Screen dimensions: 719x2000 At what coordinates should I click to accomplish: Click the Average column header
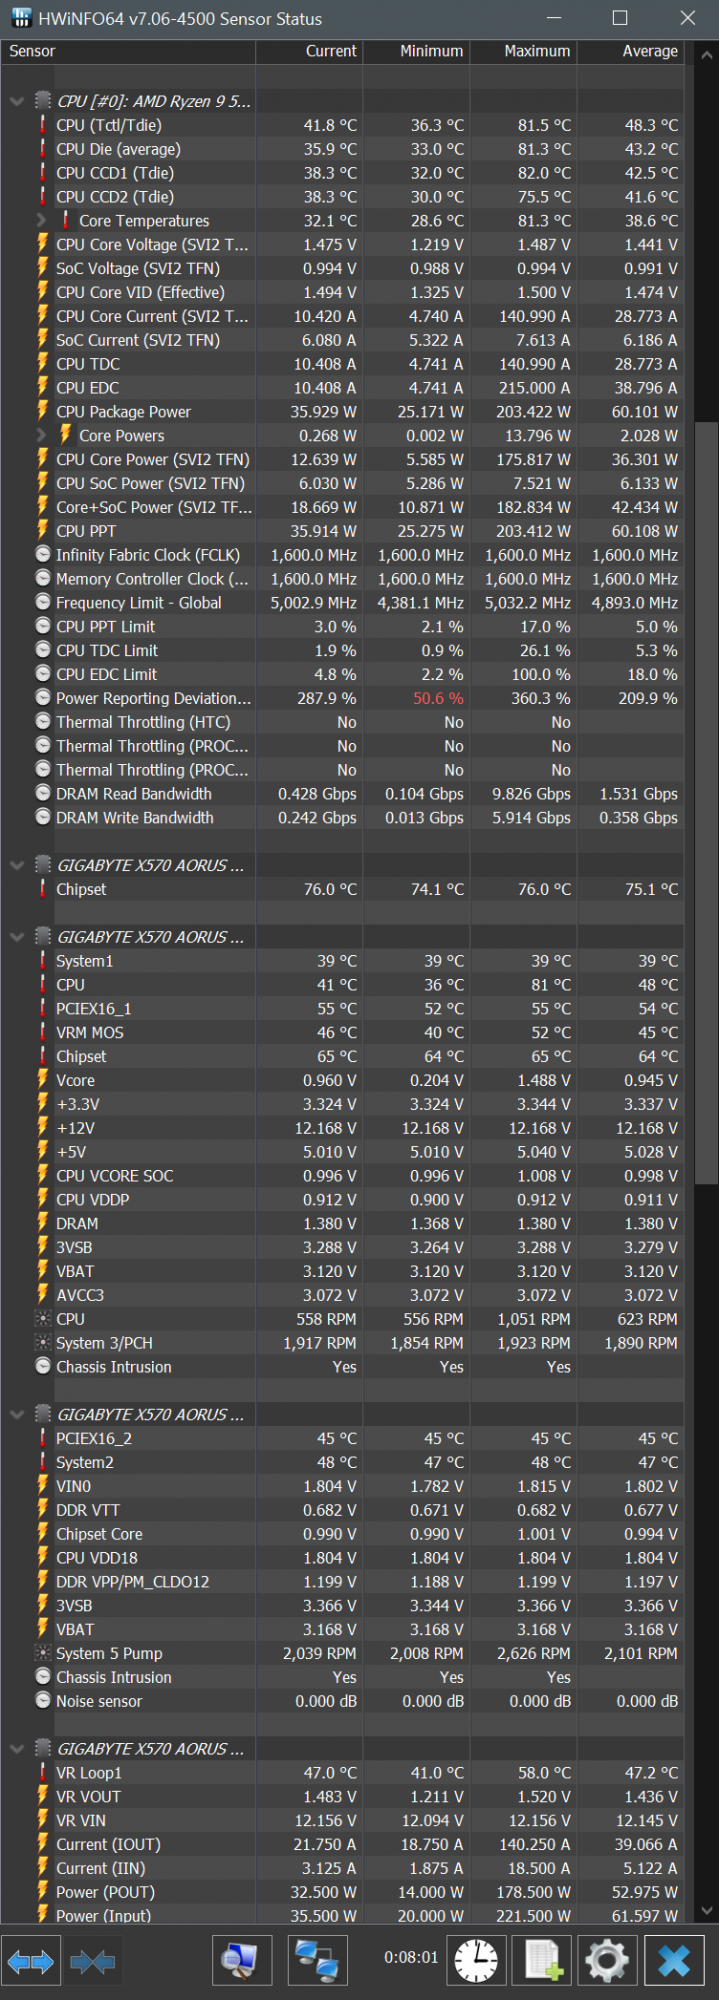pos(630,51)
